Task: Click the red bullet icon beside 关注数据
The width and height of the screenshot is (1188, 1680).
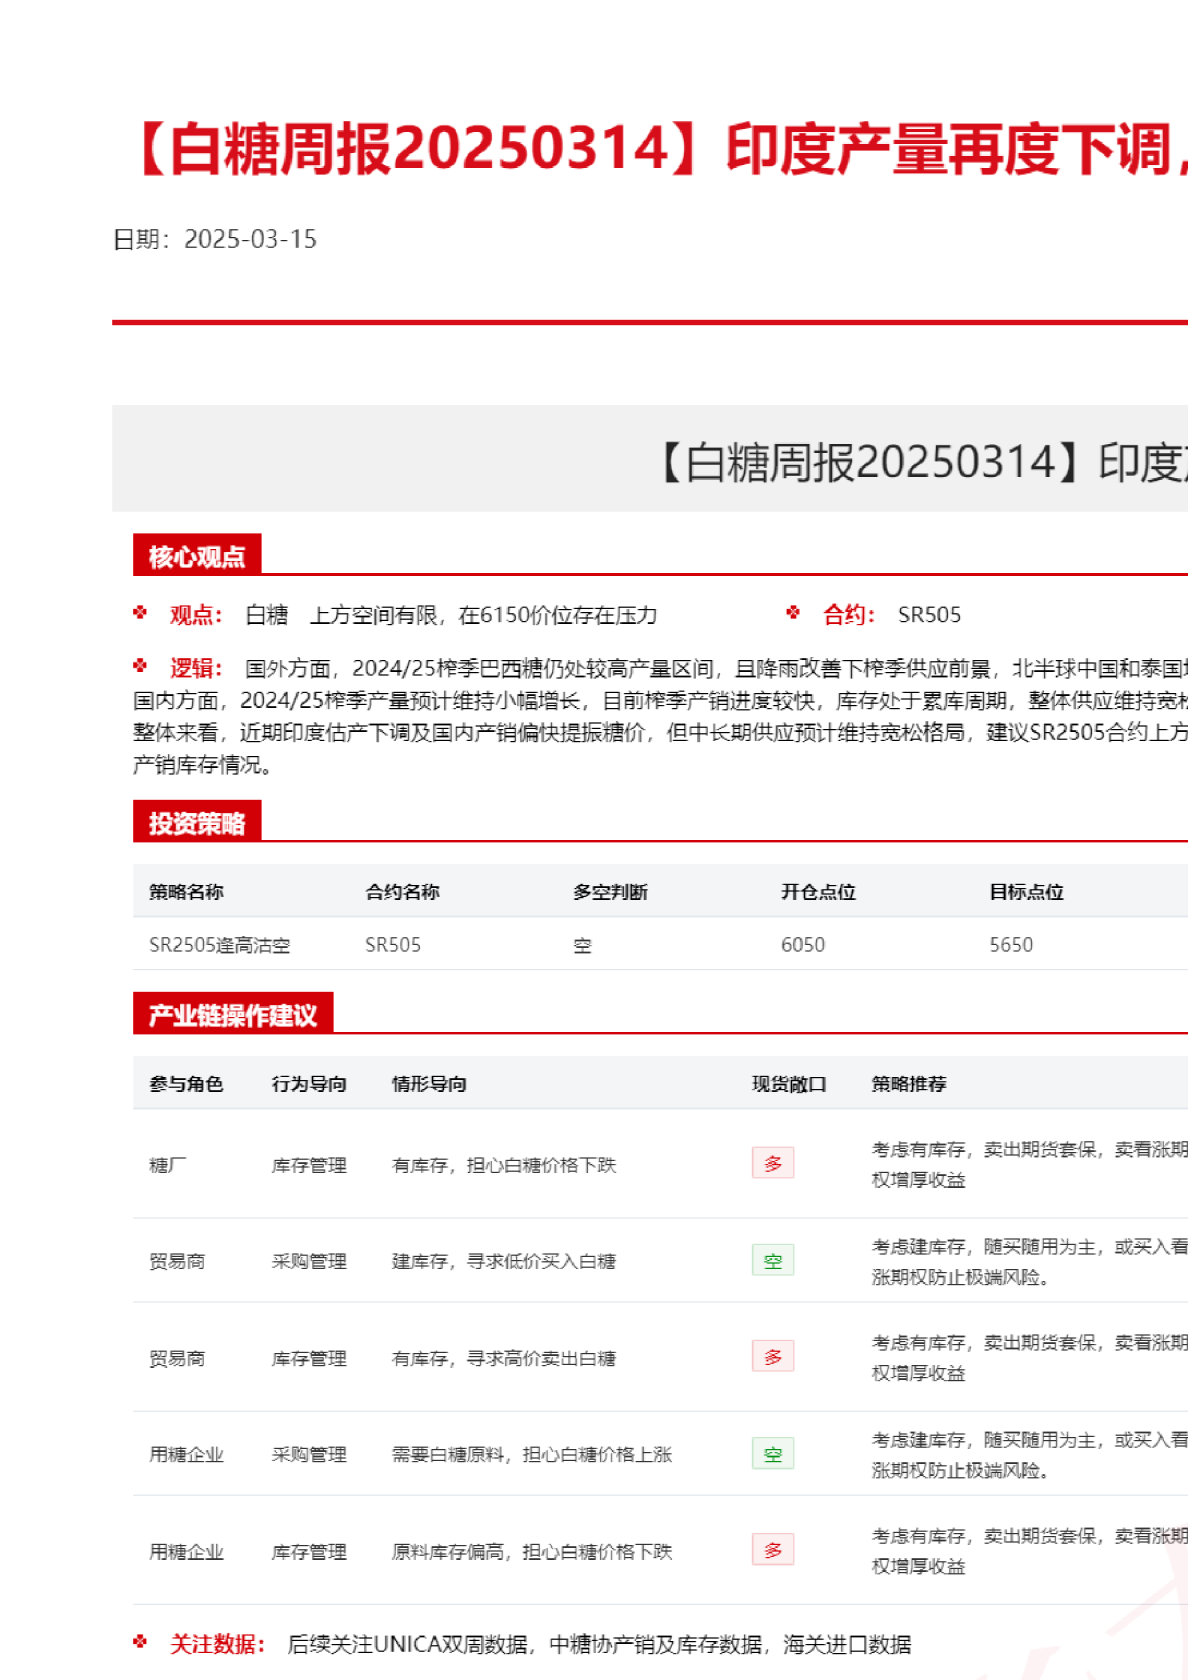Action: 140,1642
